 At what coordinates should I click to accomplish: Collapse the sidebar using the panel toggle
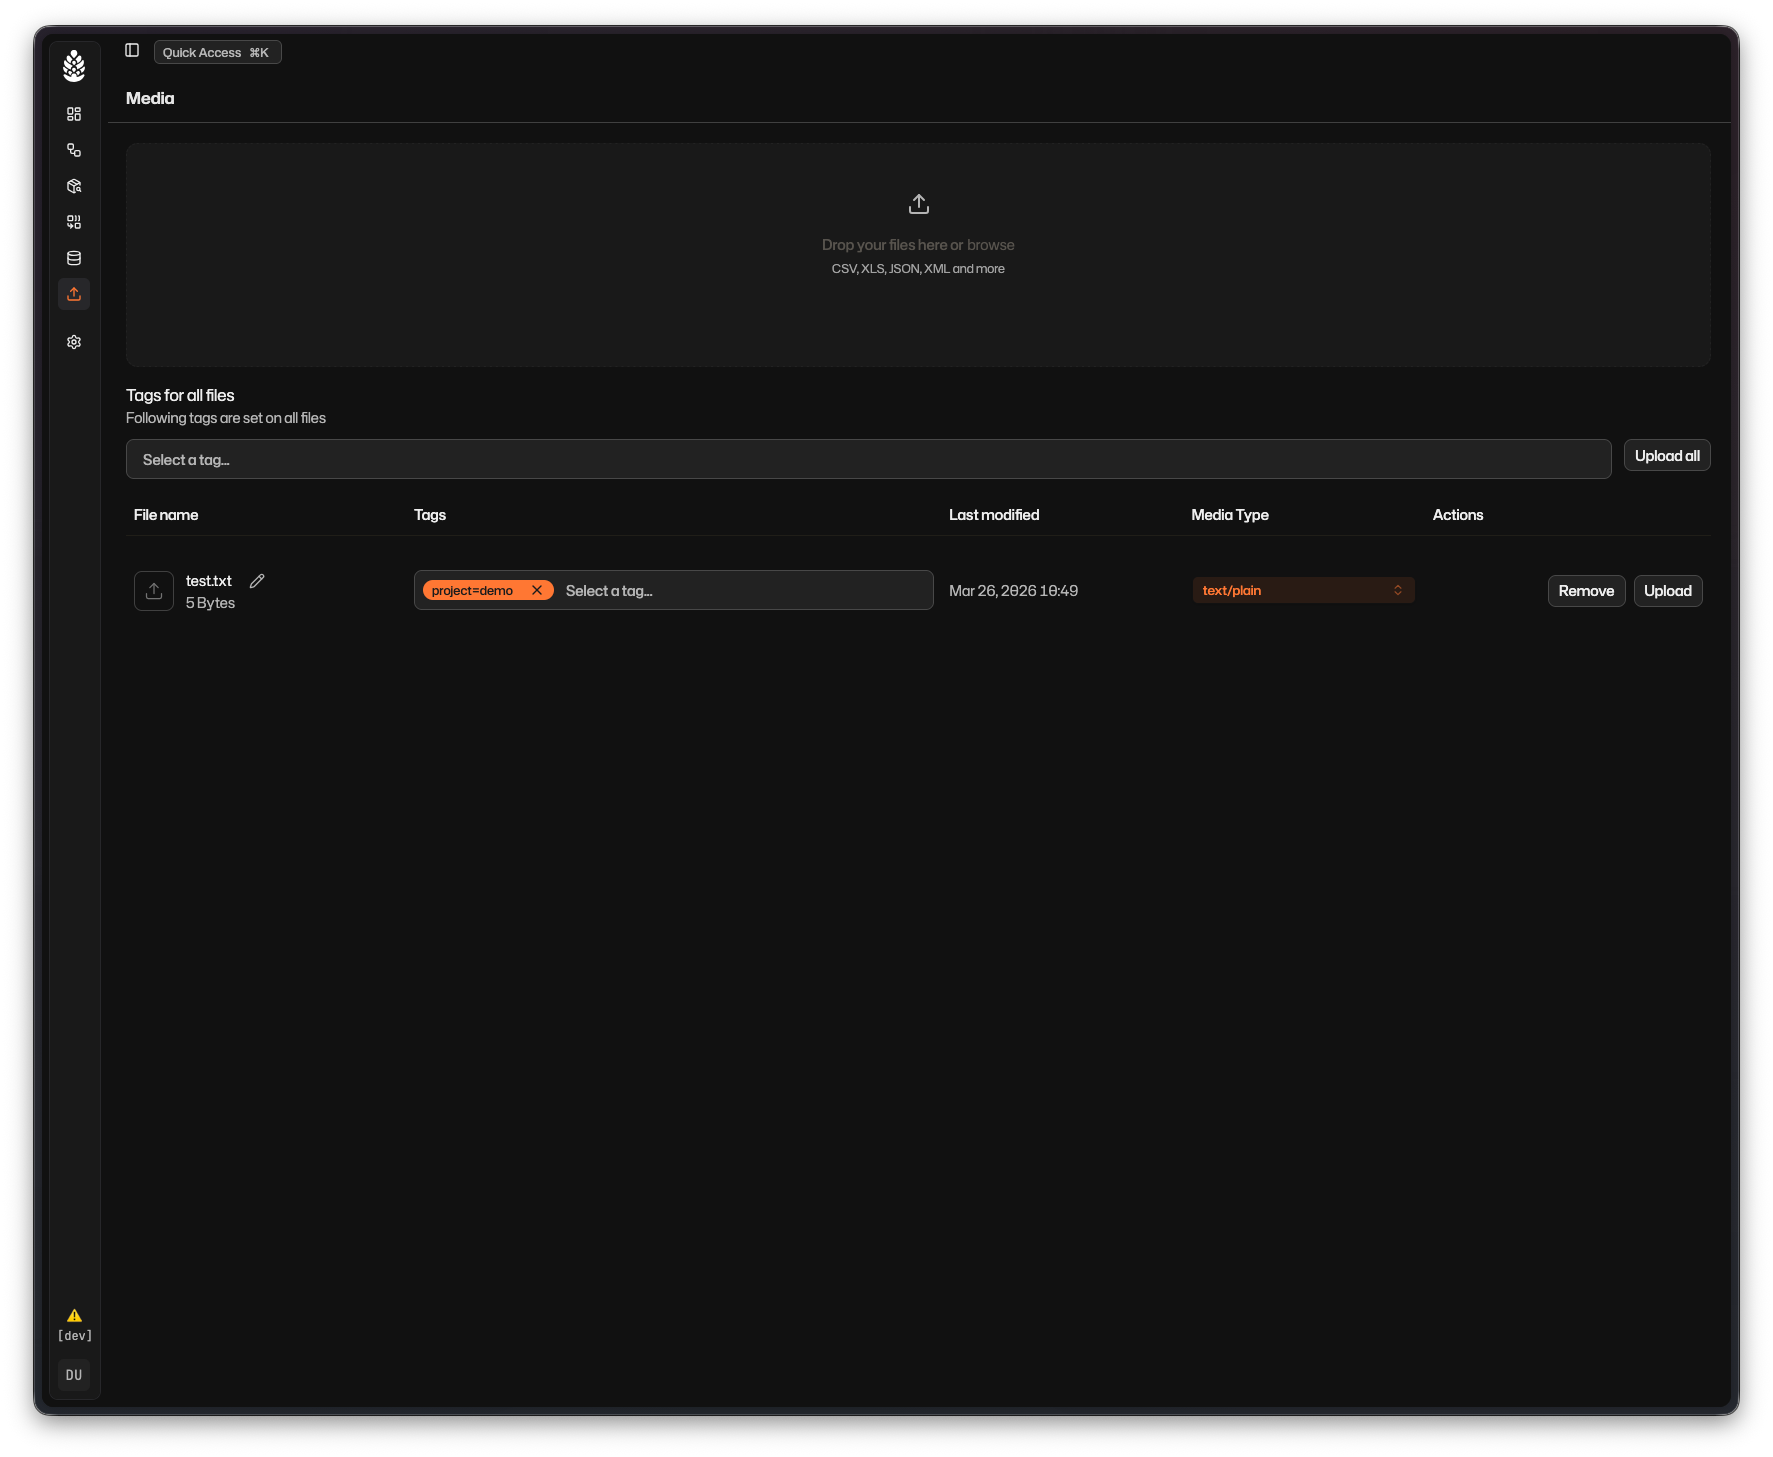[132, 50]
